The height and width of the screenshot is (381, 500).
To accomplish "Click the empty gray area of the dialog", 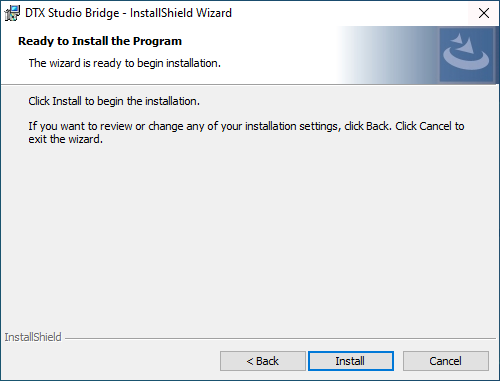I will tap(250, 233).
